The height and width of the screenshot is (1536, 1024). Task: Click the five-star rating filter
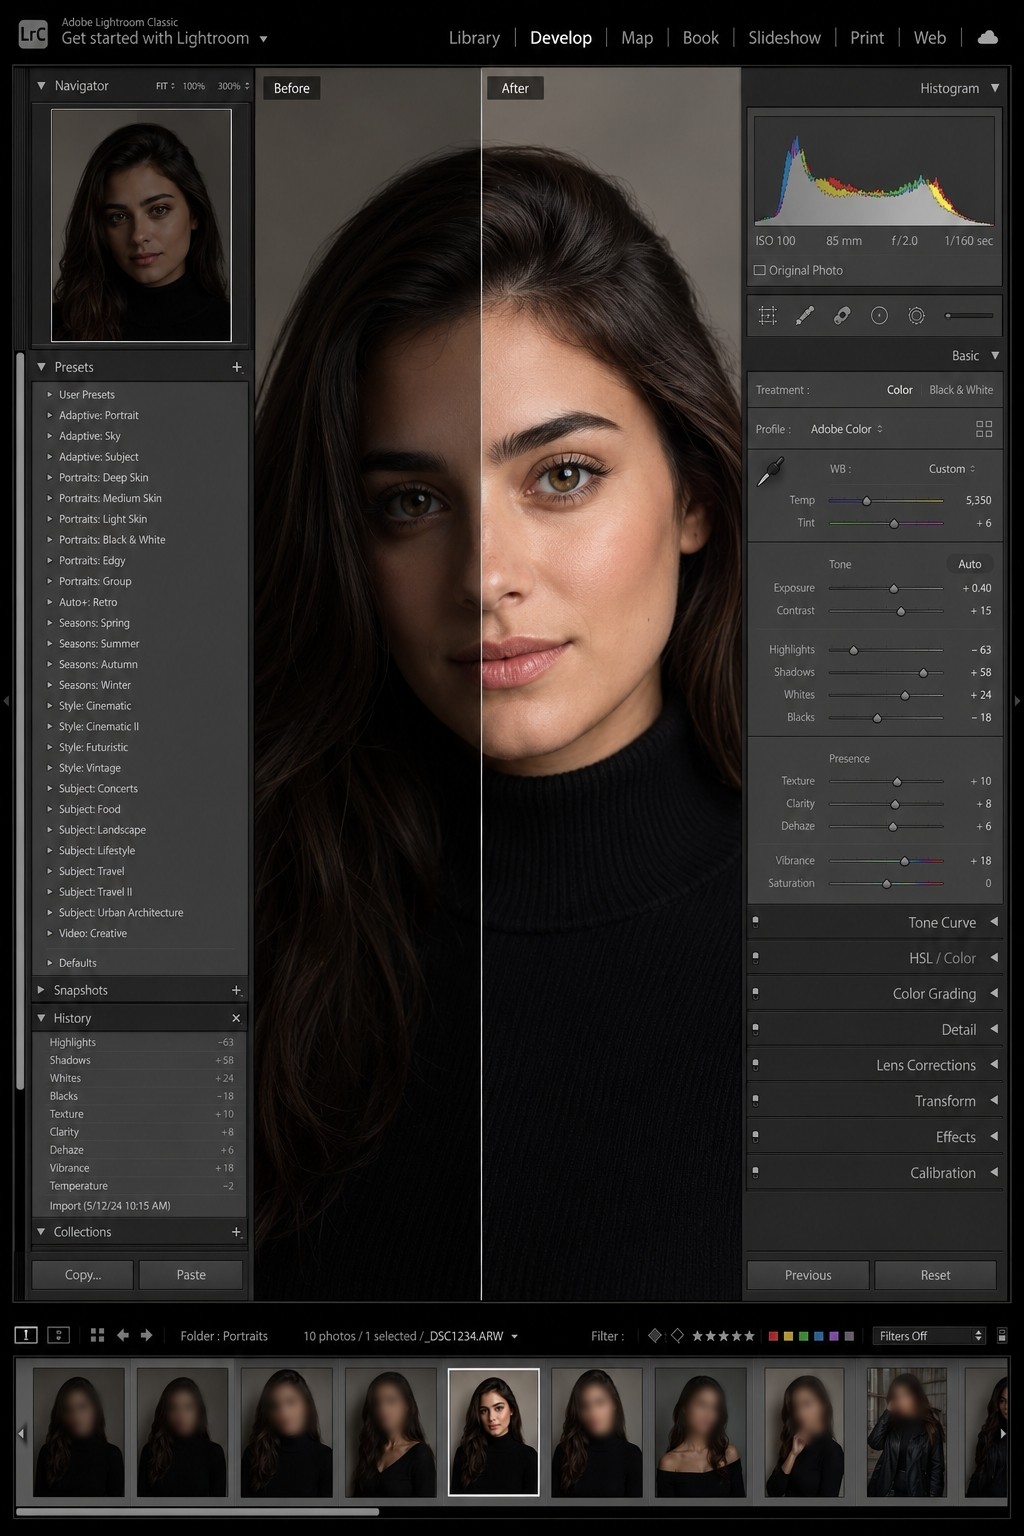click(x=723, y=1336)
